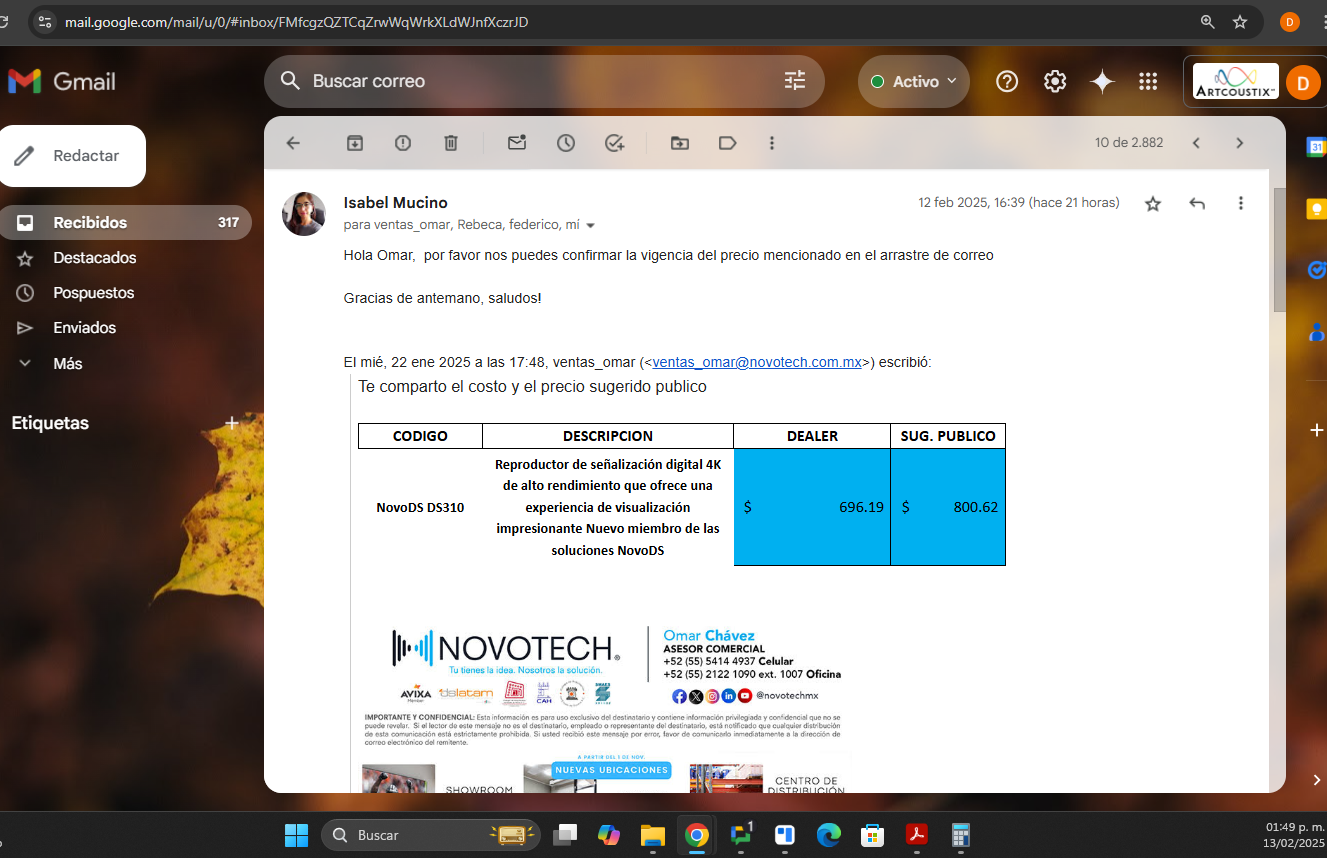Open Task View from the taskbar
1327x858 pixels.
567,835
